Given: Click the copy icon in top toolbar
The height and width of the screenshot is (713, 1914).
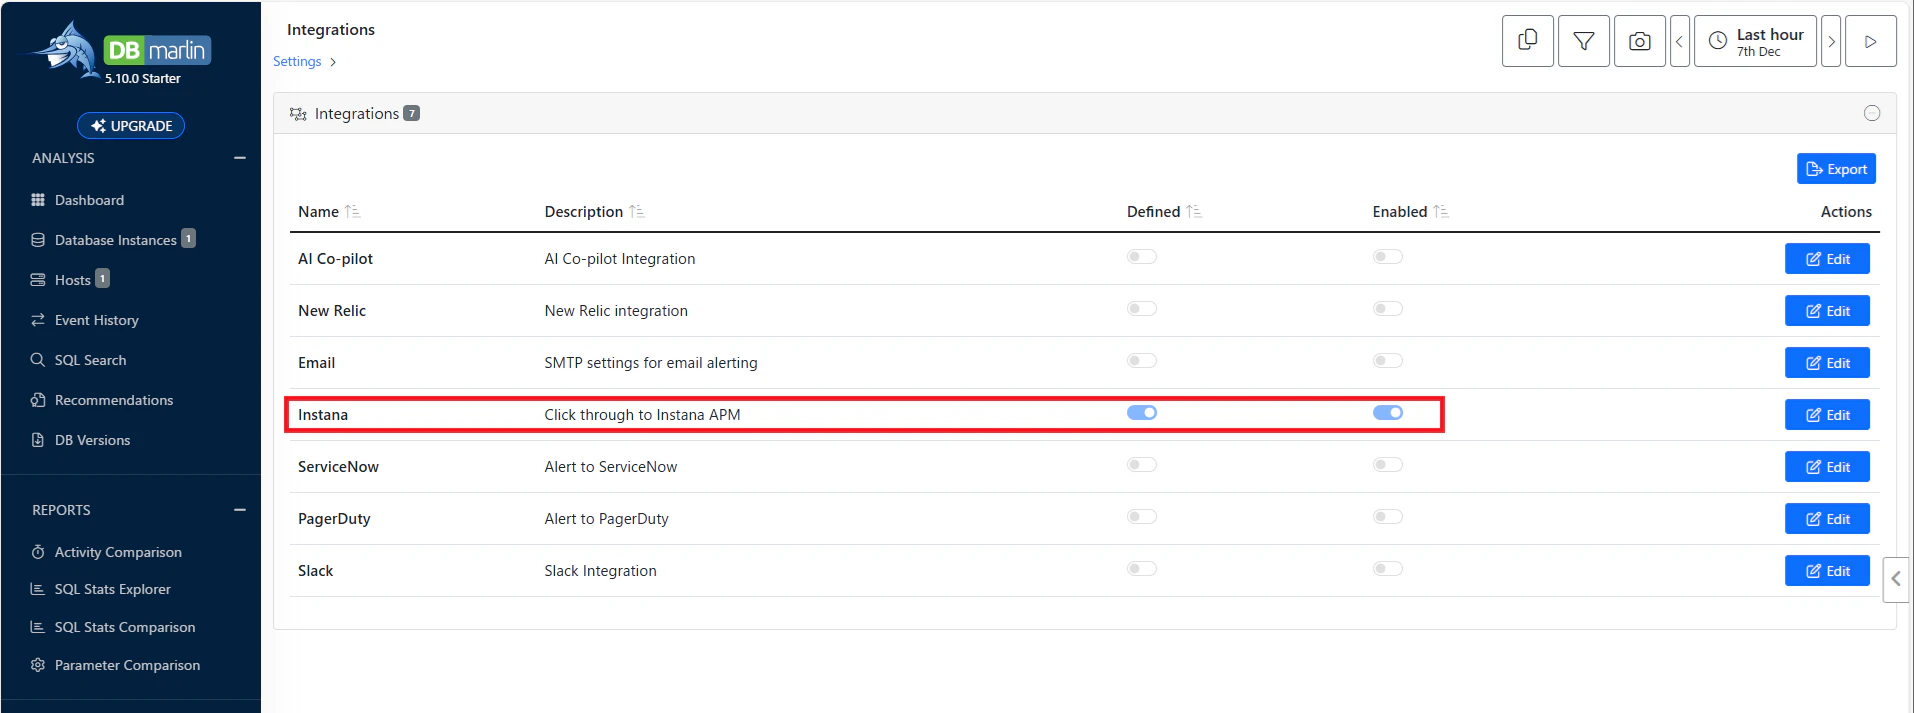Looking at the screenshot, I should [1528, 41].
